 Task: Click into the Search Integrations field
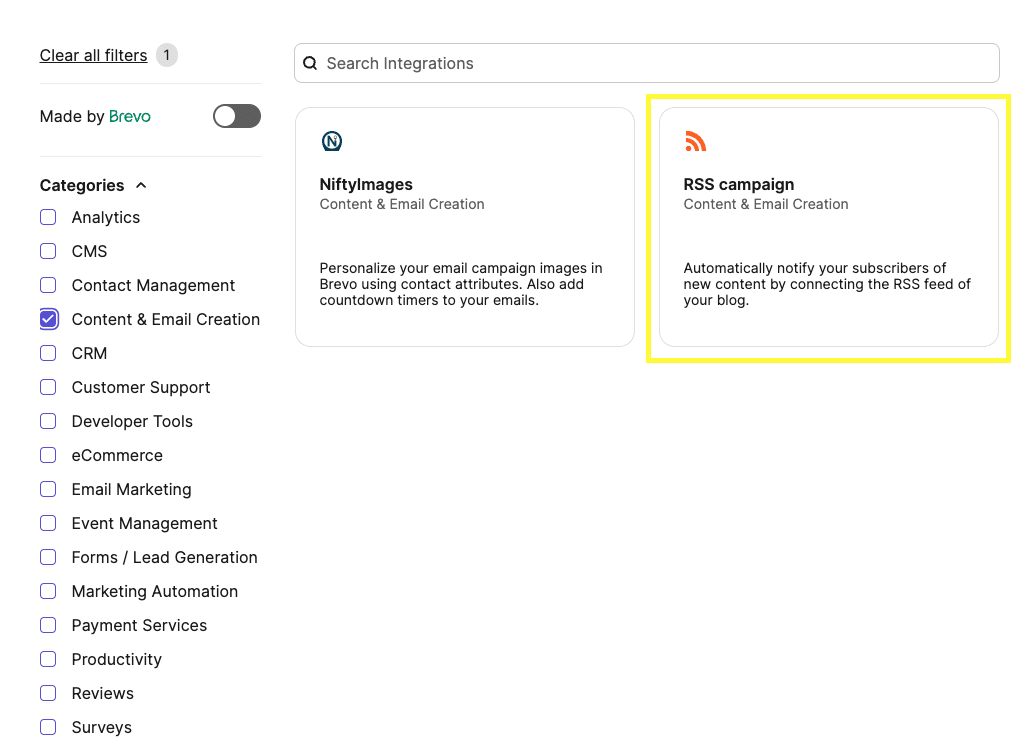647,63
